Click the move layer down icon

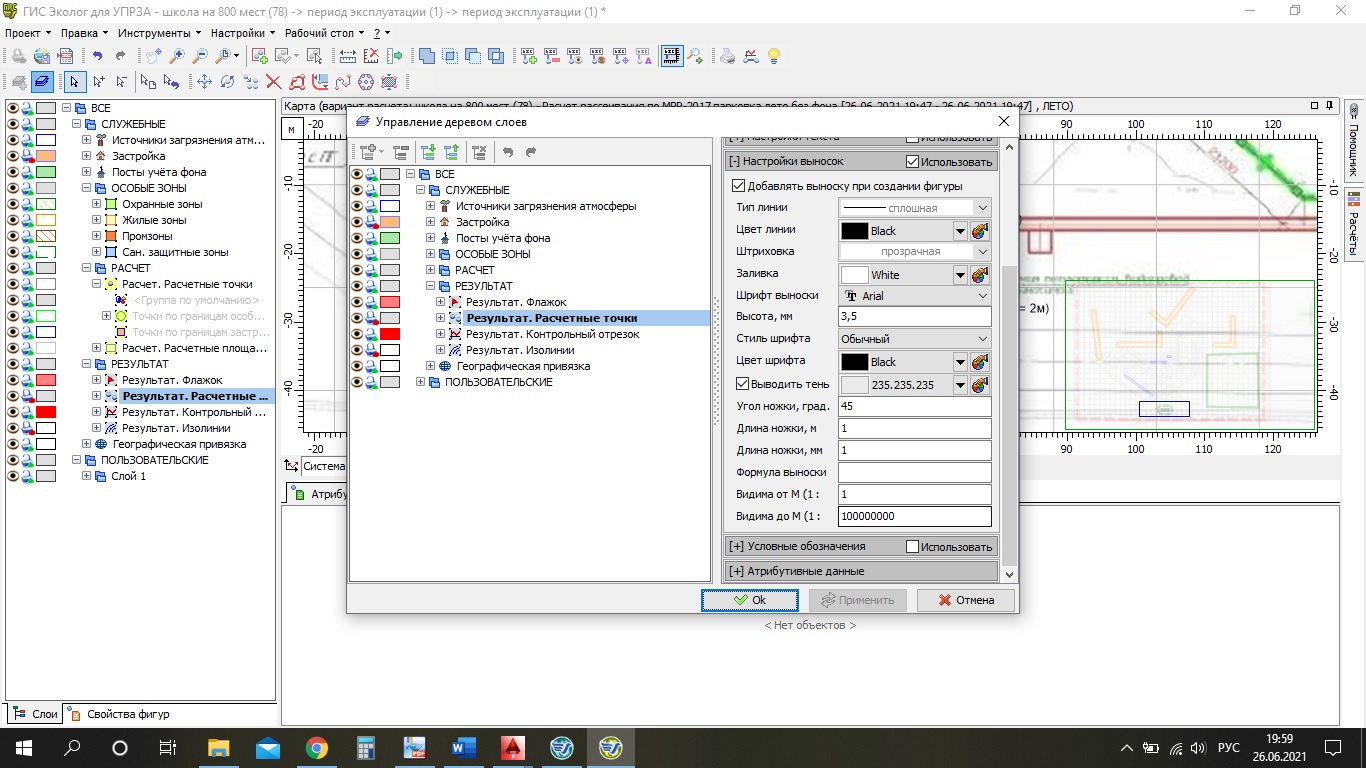coord(428,152)
